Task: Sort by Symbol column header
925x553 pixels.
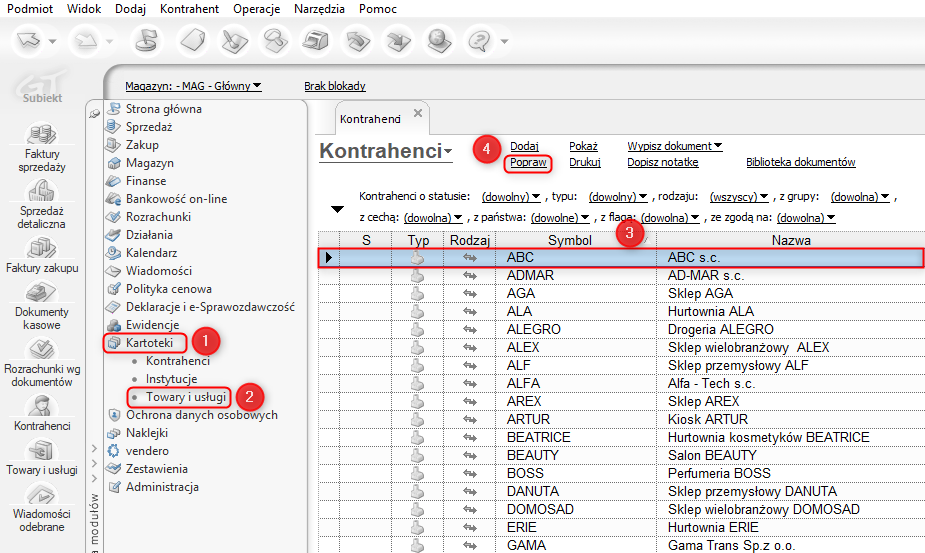Action: (x=576, y=240)
